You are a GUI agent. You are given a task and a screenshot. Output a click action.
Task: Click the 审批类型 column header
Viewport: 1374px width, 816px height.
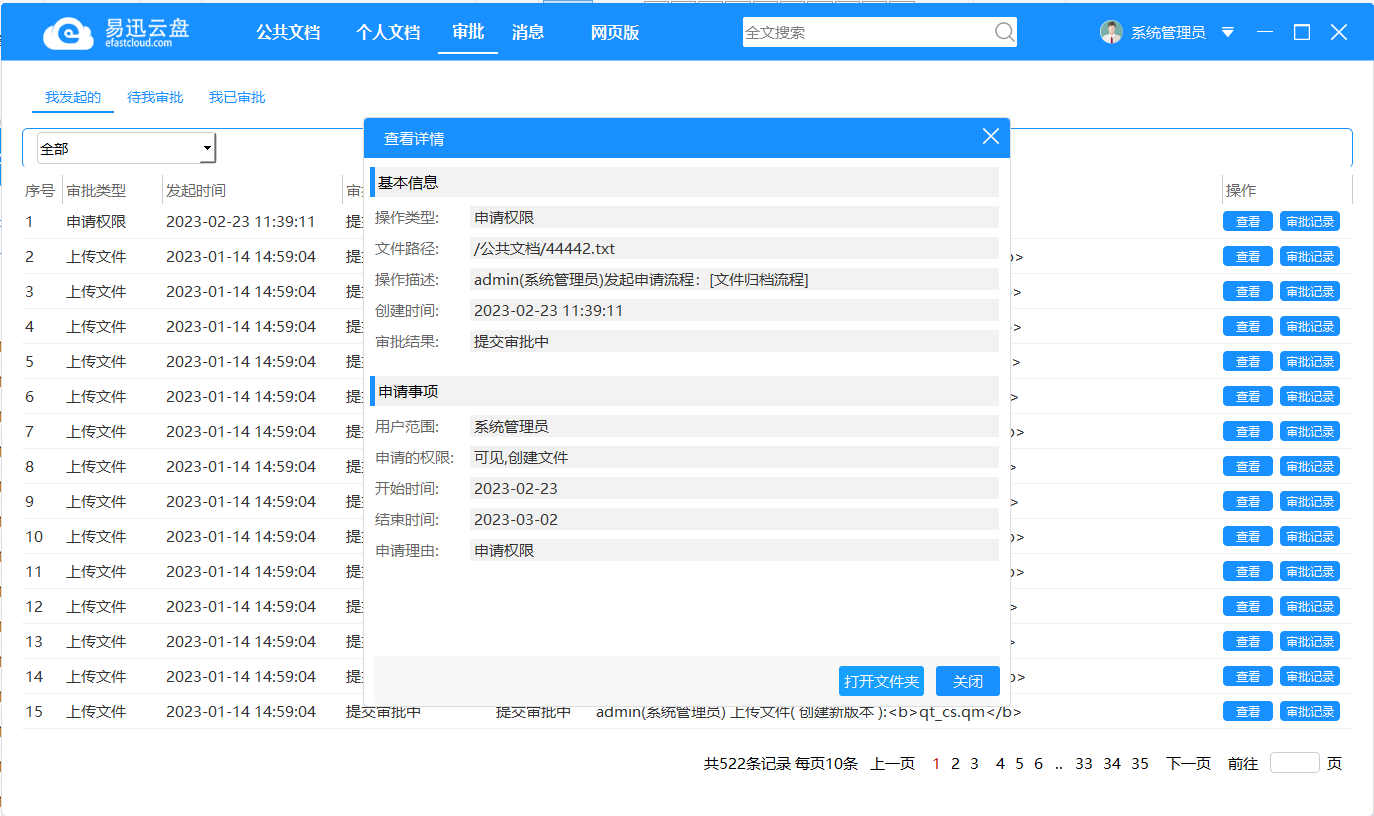(x=97, y=190)
